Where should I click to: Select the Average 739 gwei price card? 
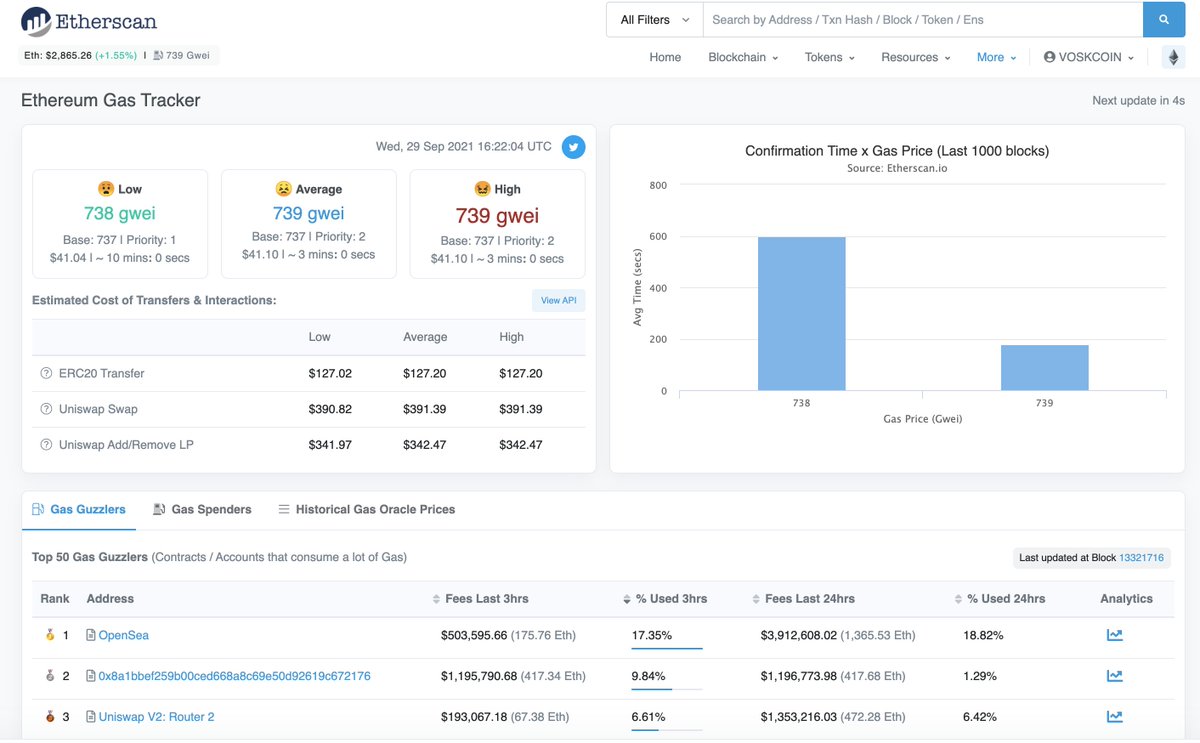click(309, 223)
